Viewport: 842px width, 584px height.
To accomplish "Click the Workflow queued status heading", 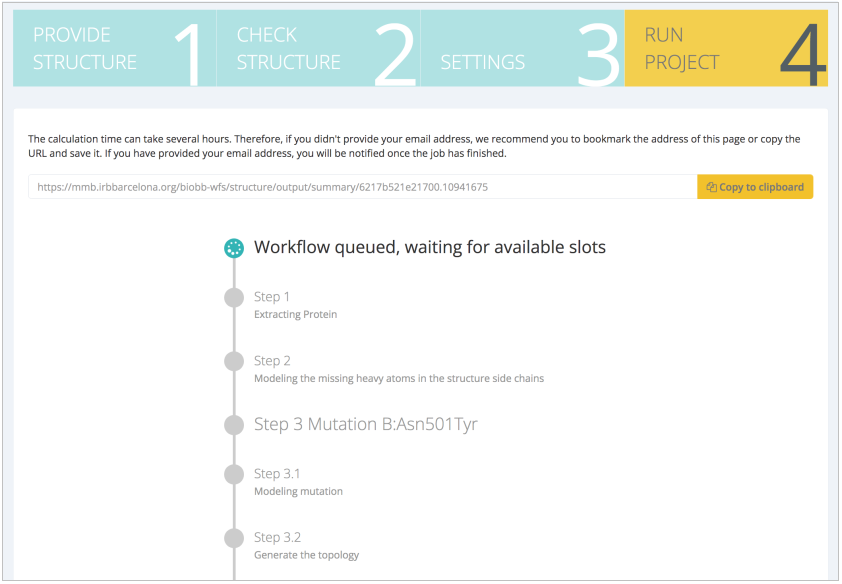I will pos(430,247).
